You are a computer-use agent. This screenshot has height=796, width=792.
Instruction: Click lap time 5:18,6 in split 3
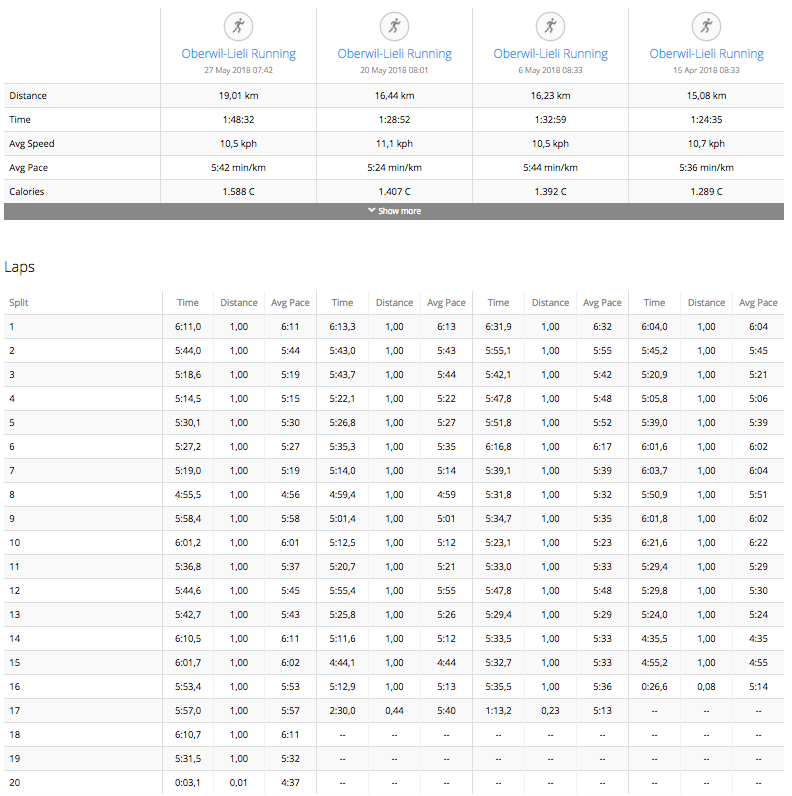coord(188,375)
